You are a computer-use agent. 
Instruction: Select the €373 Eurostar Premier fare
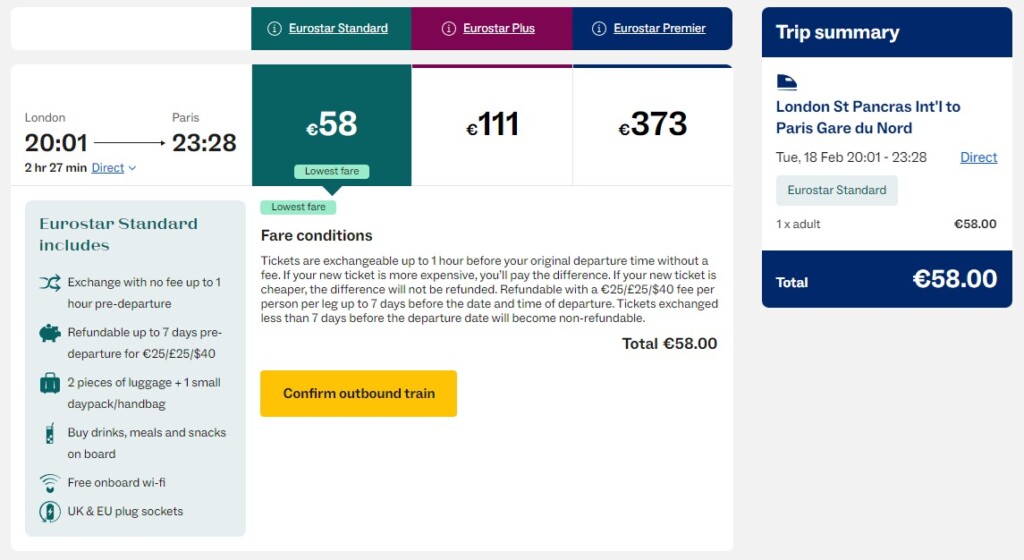pyautogui.click(x=652, y=125)
